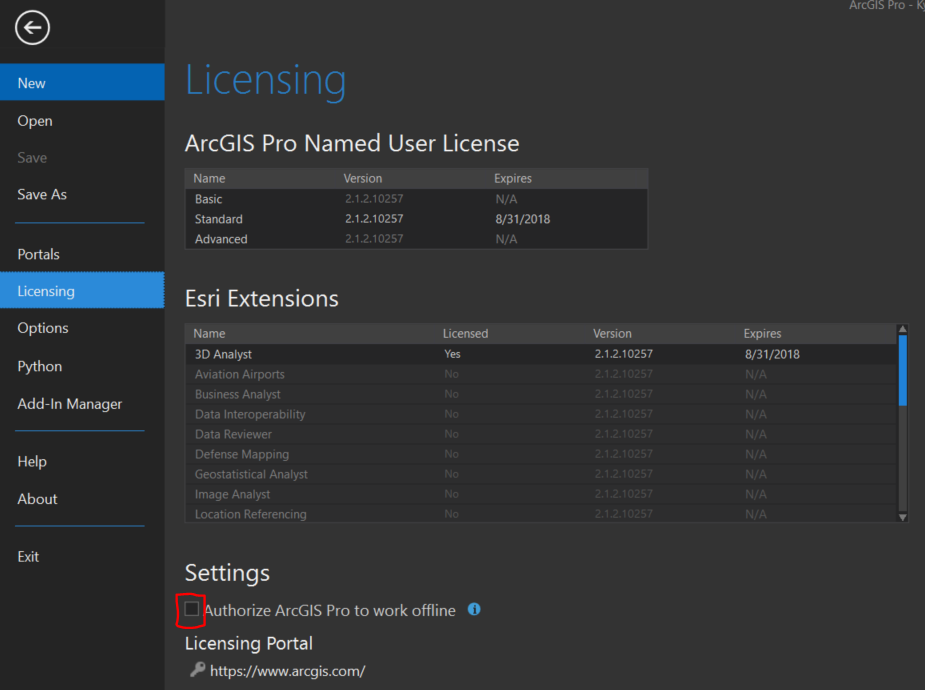Click the Expires header in license table
This screenshot has height=690, width=925.
(513, 178)
